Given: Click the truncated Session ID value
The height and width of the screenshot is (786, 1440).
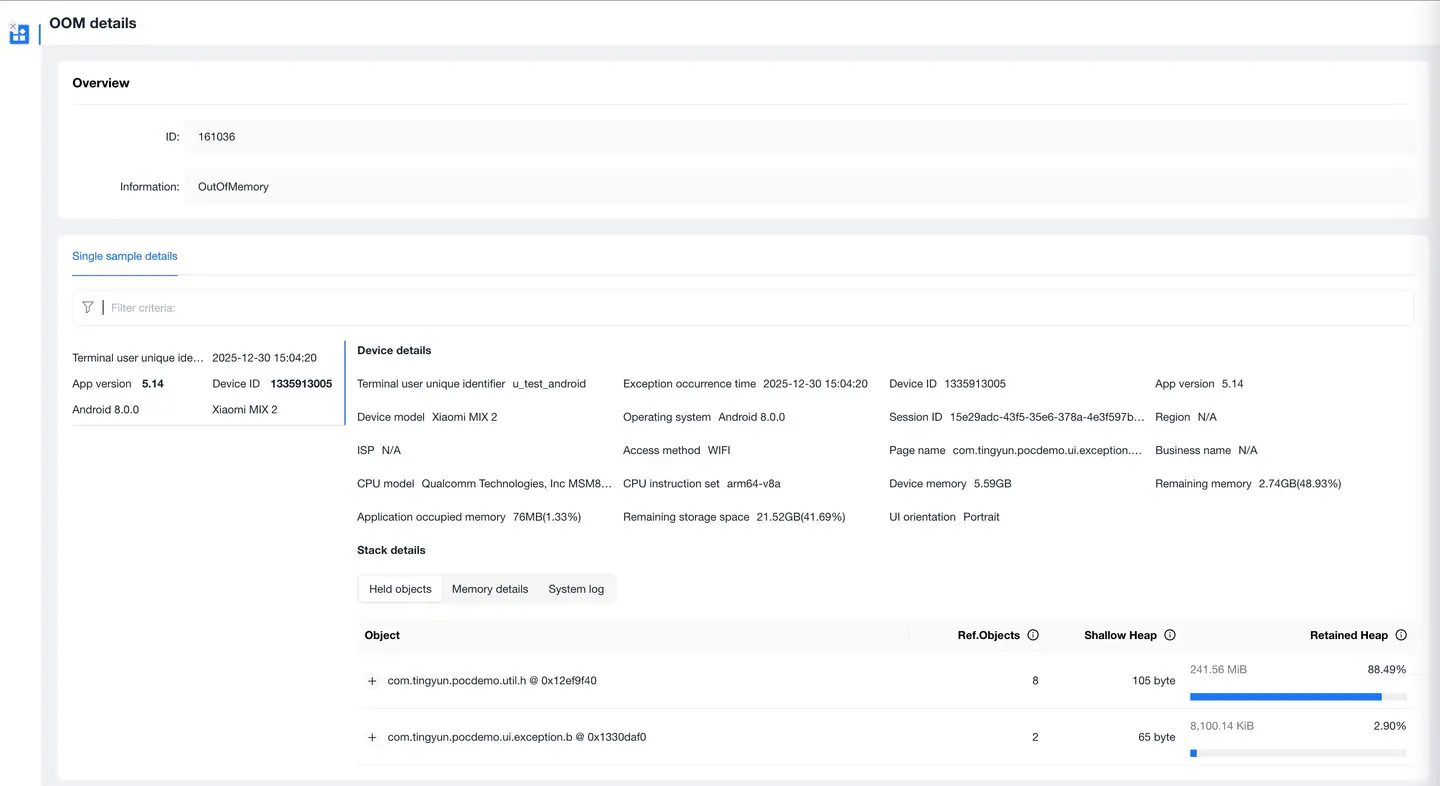Looking at the screenshot, I should pyautogui.click(x=1047, y=417).
